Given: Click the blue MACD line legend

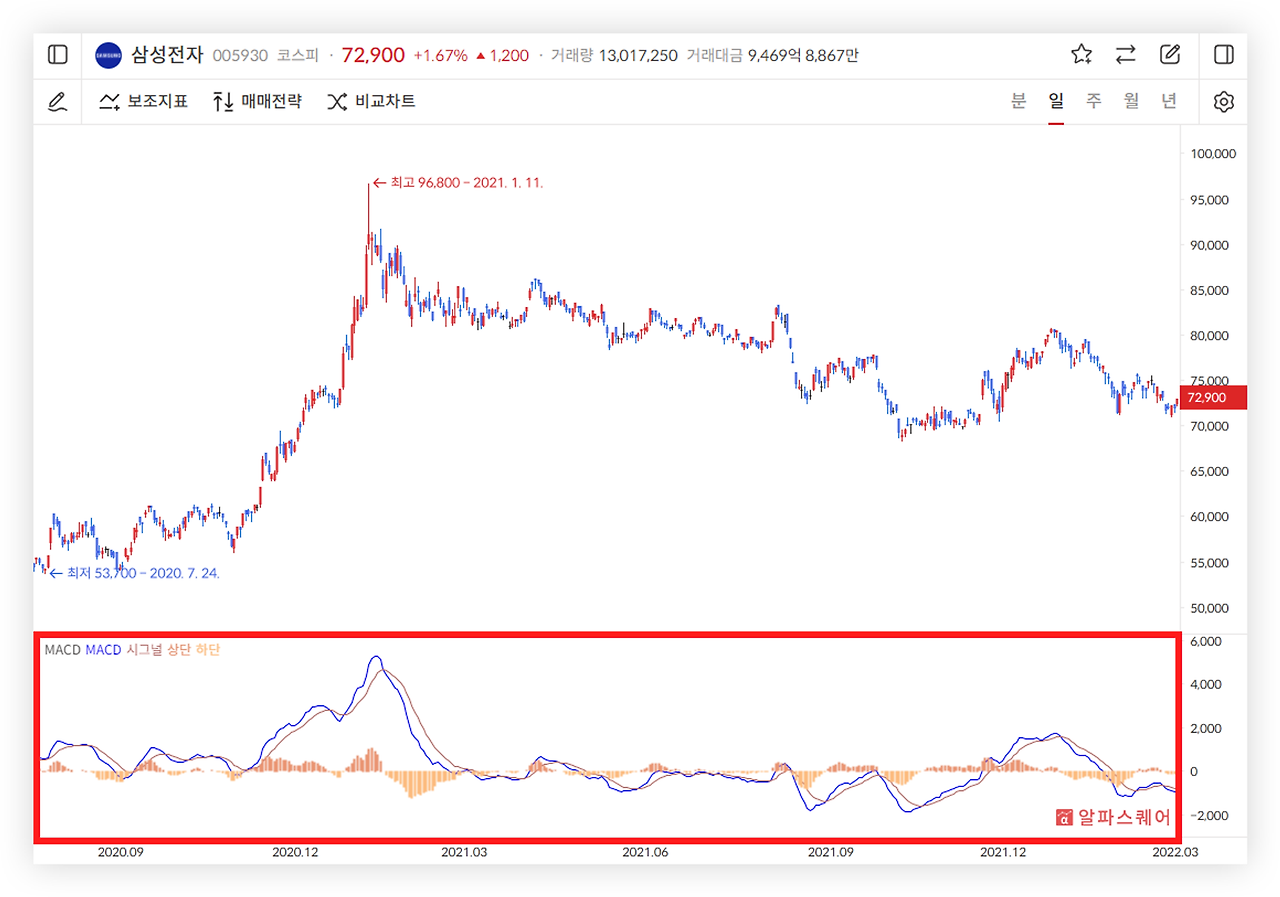Looking at the screenshot, I should click(104, 650).
